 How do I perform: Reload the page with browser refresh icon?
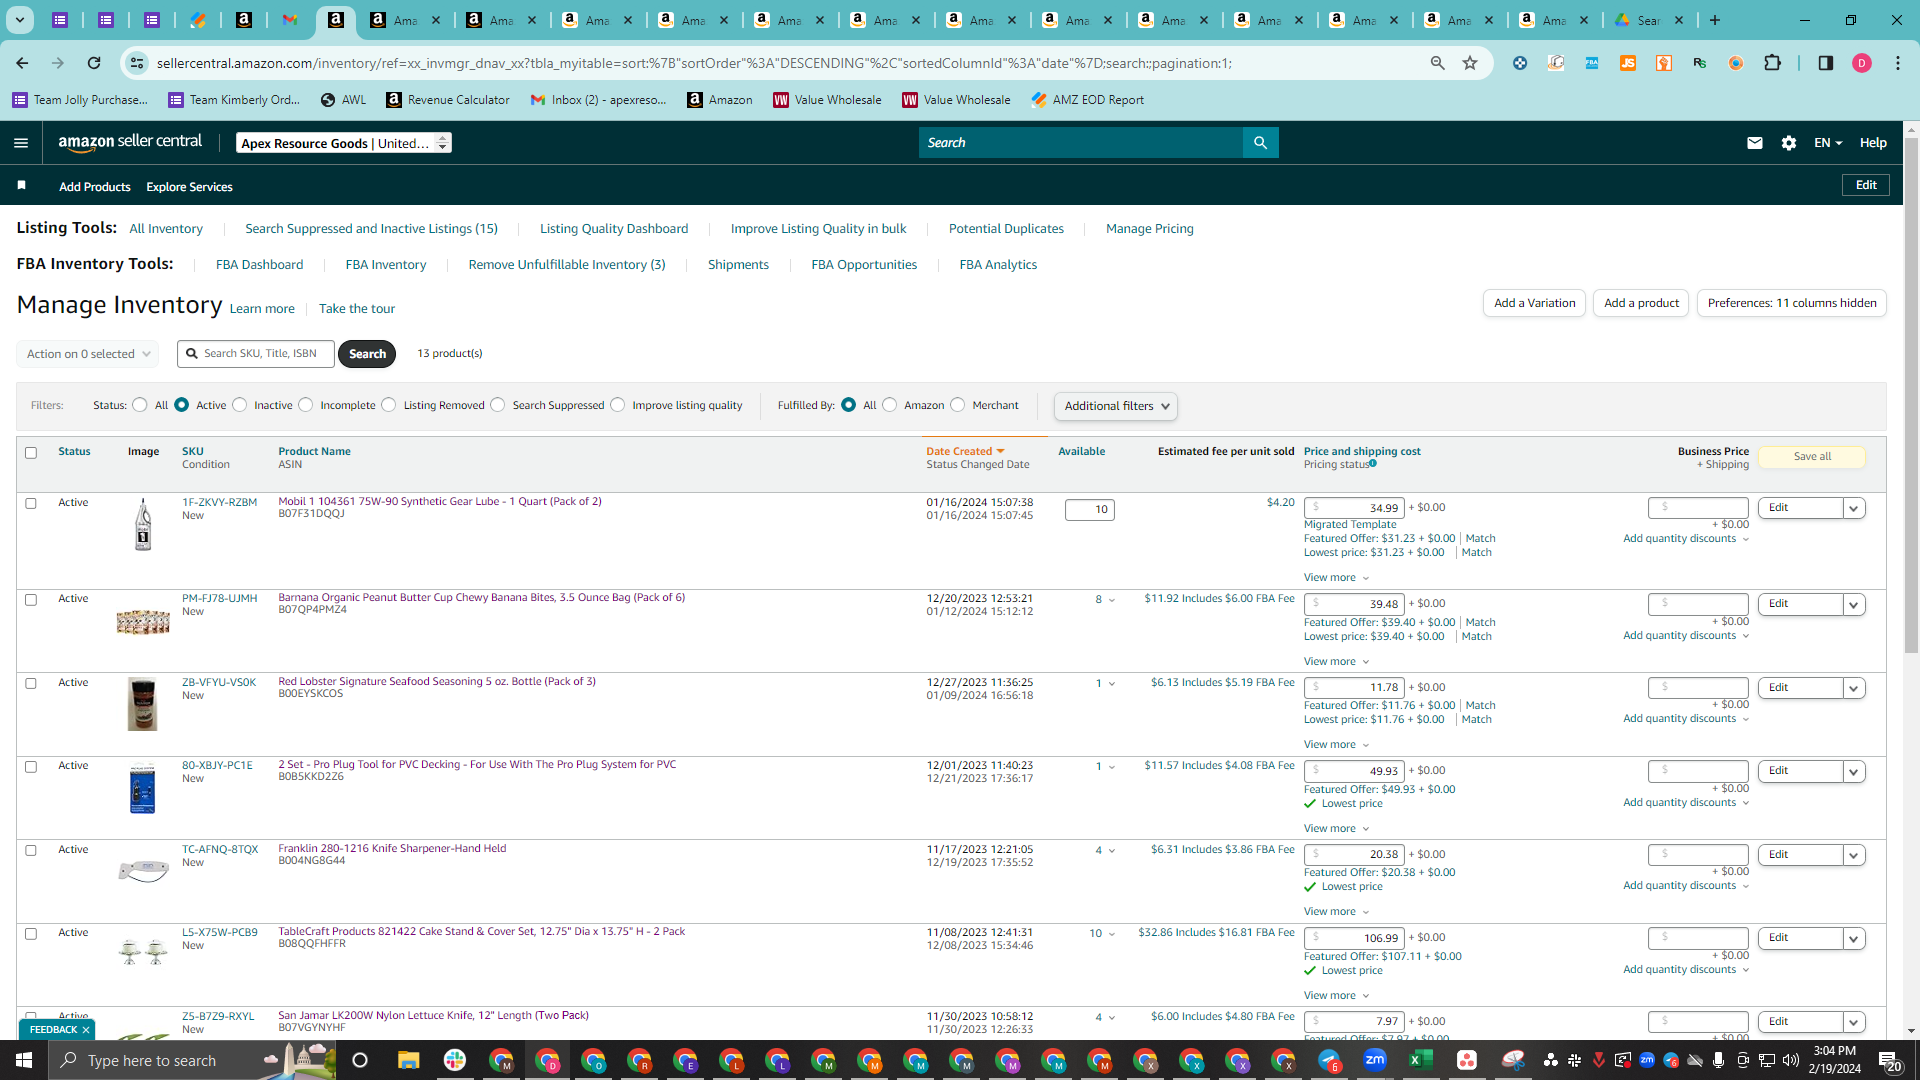[x=94, y=63]
